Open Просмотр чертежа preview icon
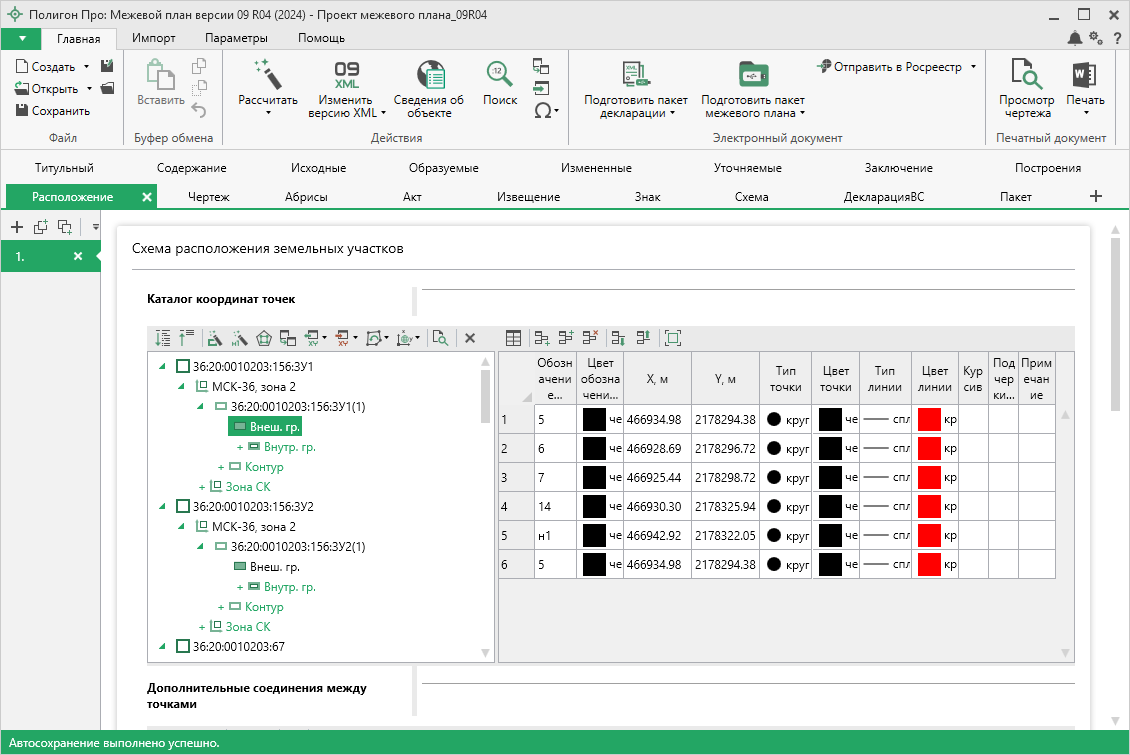The width and height of the screenshot is (1130, 755). 1026,75
